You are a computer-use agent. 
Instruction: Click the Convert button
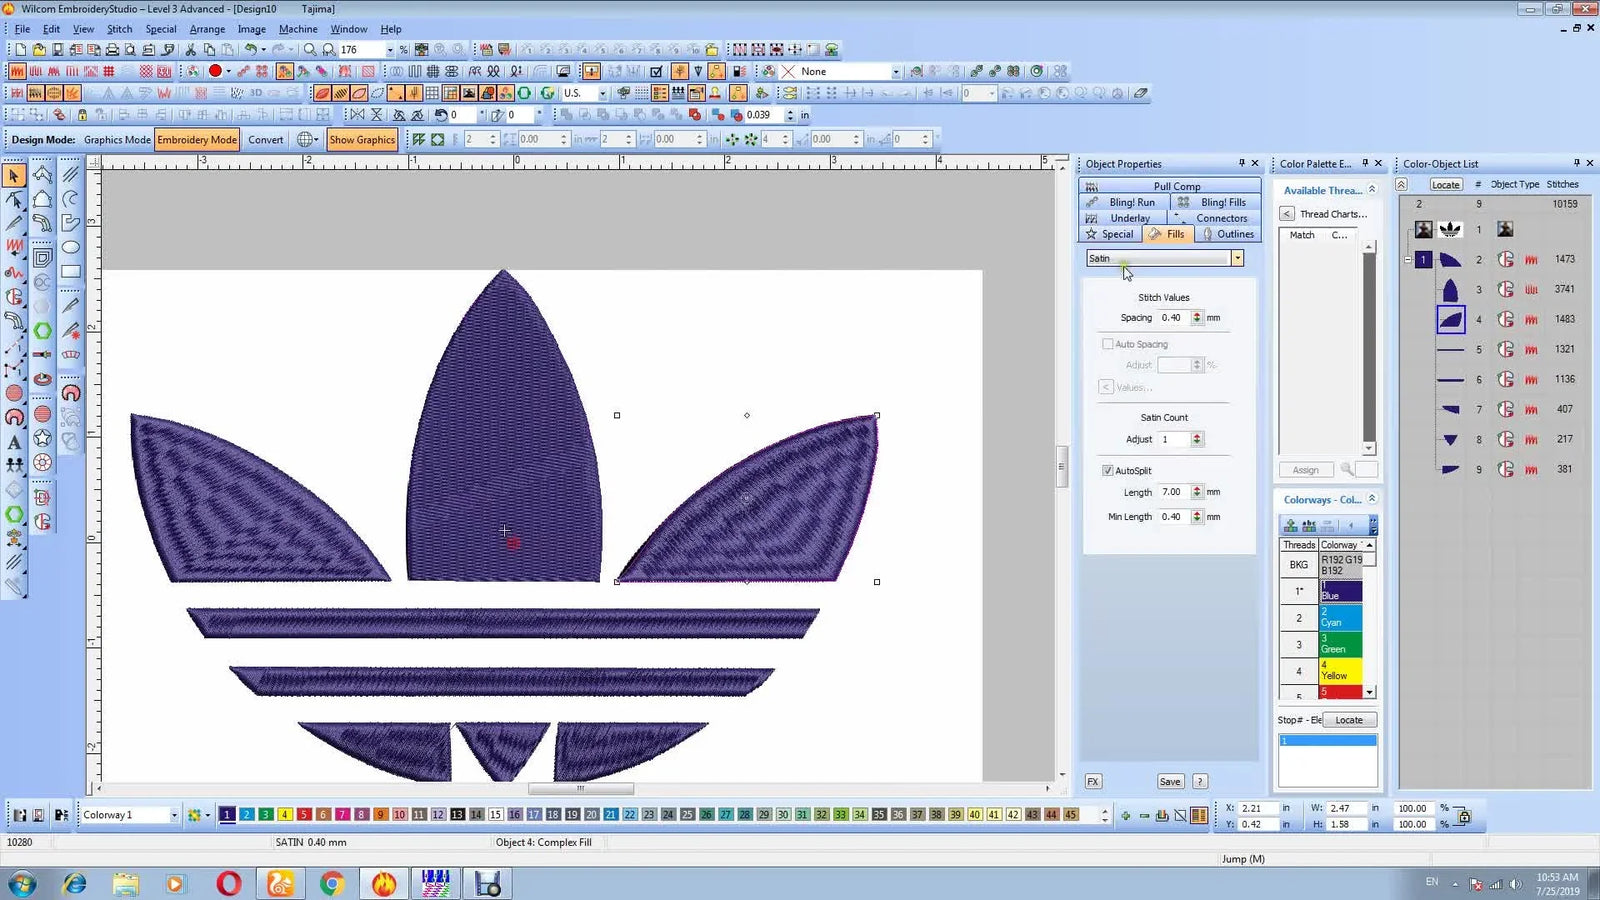266,140
